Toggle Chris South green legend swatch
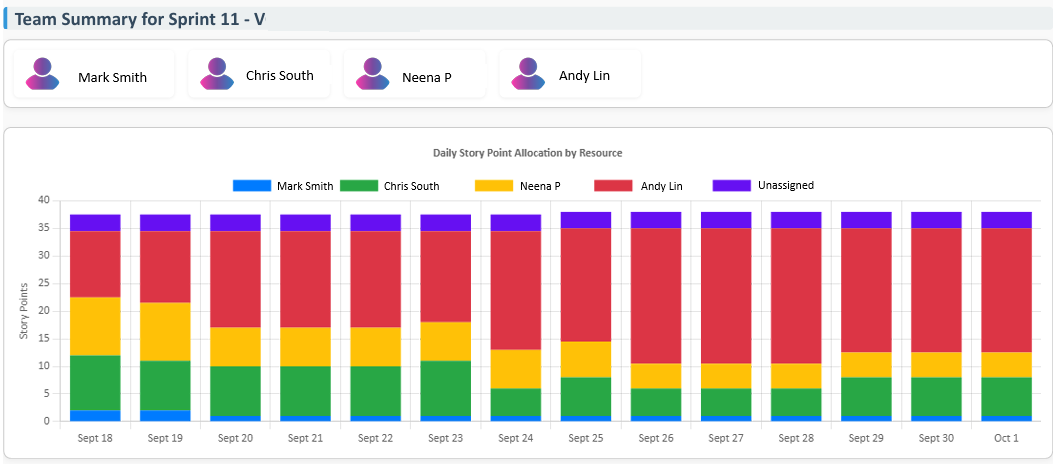 (359, 186)
